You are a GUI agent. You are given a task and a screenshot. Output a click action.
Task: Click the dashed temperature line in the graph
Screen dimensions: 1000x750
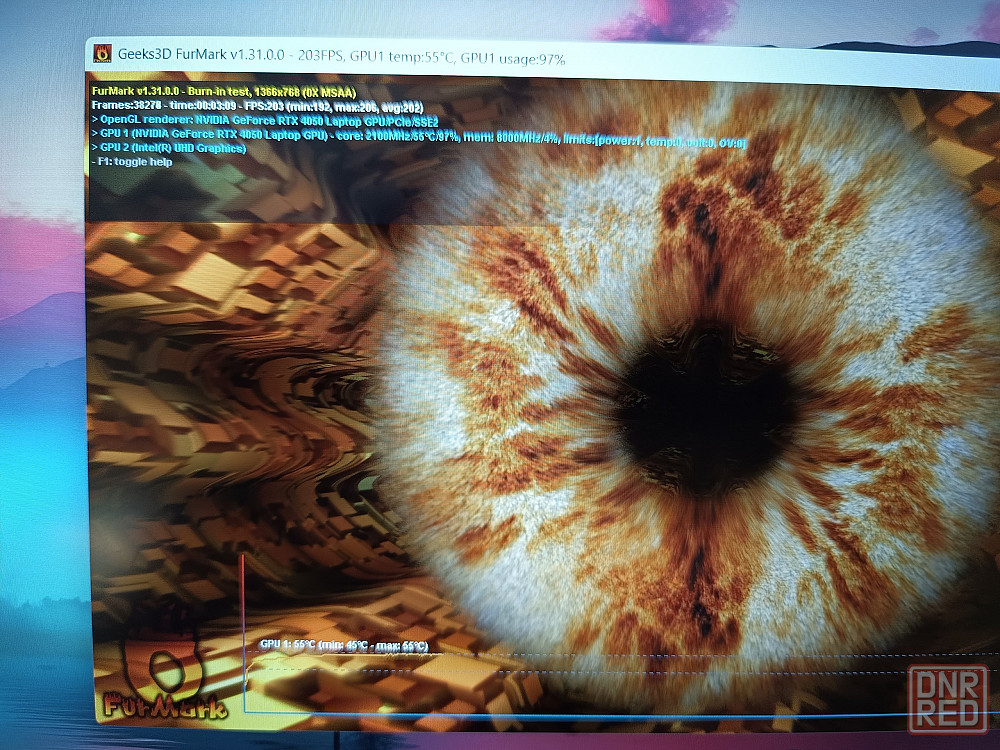coord(700,656)
